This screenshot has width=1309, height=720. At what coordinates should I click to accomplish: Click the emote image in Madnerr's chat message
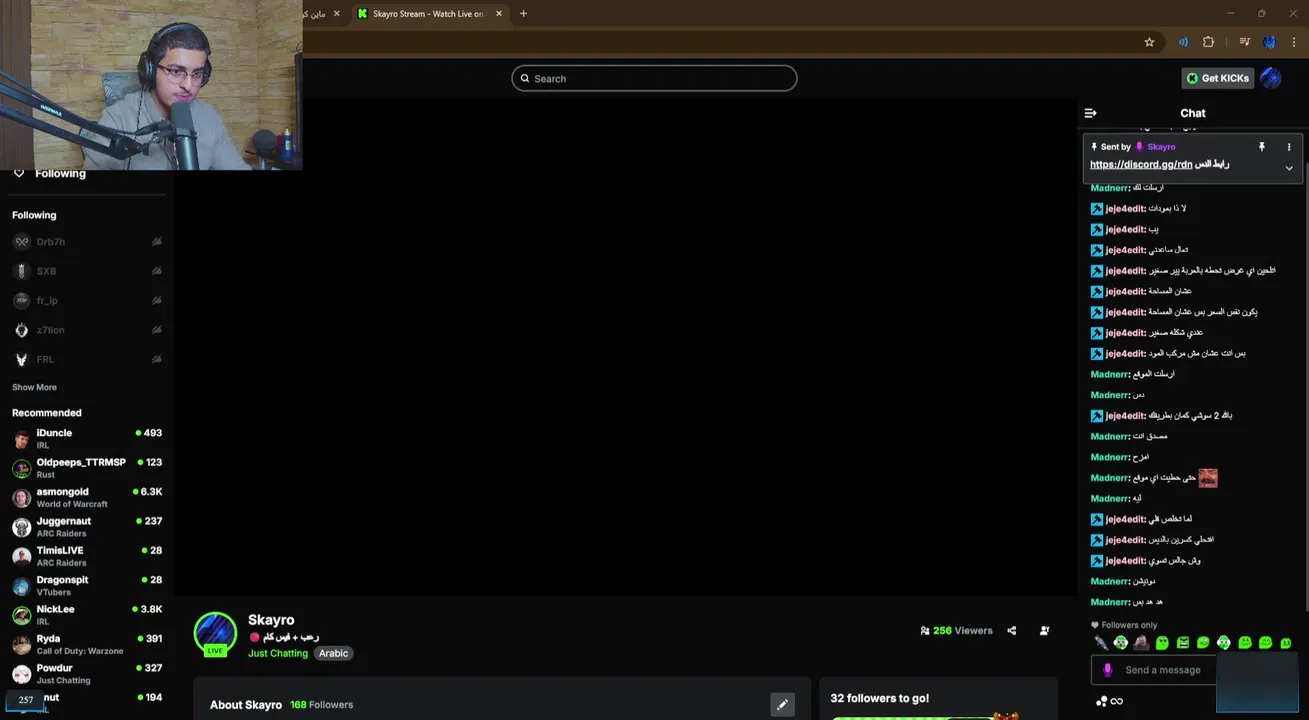[1208, 478]
